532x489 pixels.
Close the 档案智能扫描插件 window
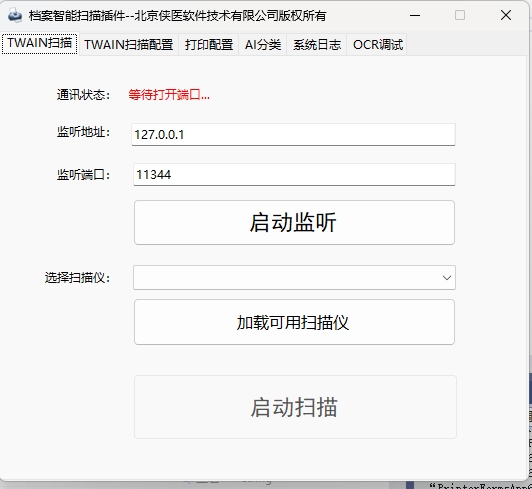(x=506, y=15)
